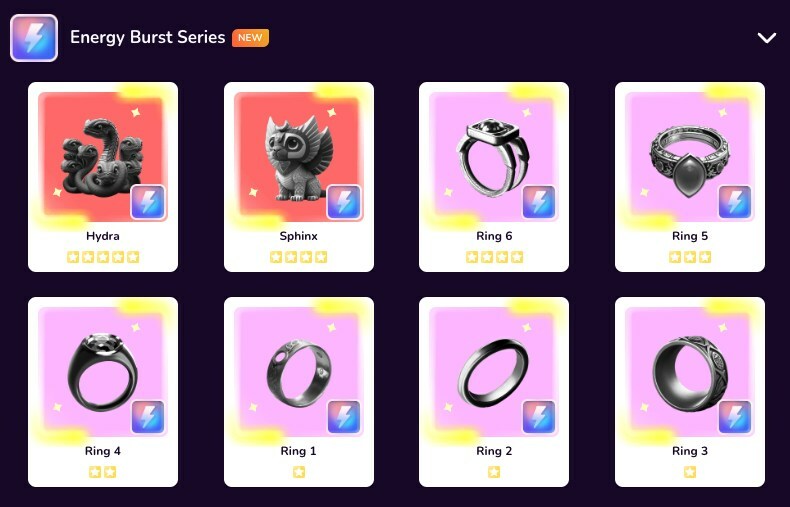
Task: Click the five-star rating under Hydra
Action: 103,257
